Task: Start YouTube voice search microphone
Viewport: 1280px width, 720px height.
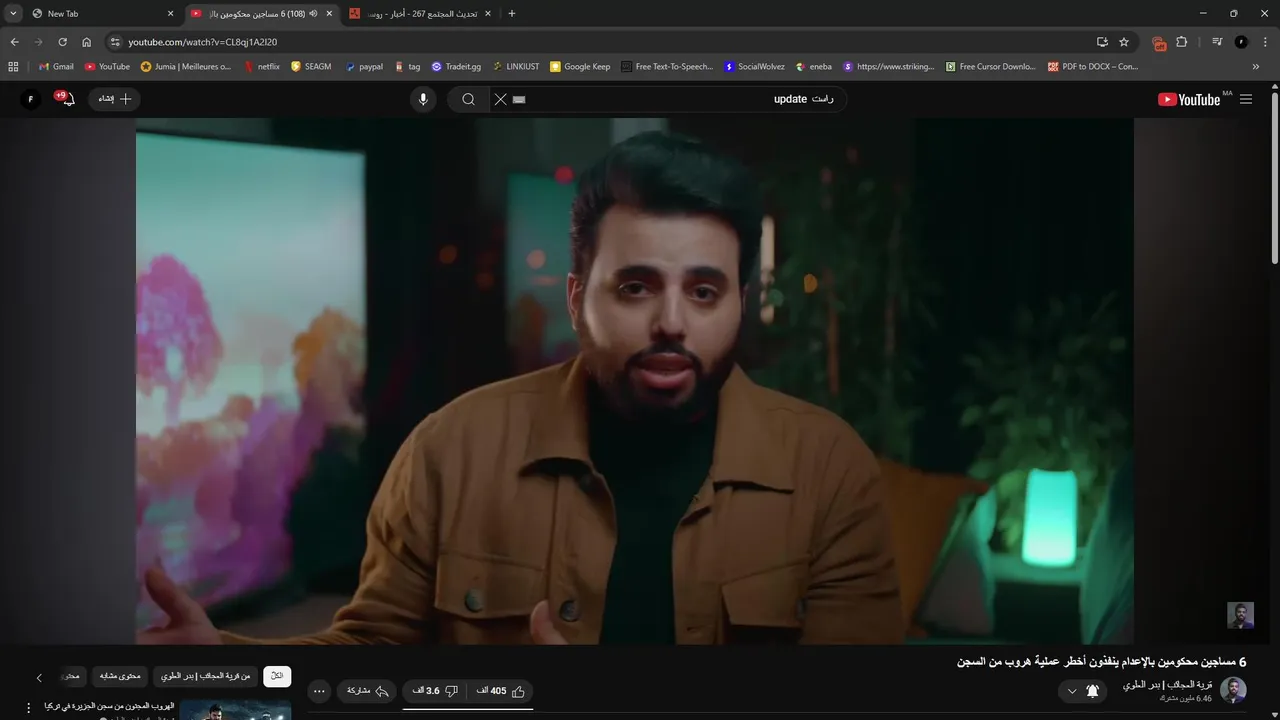Action: 423,99
